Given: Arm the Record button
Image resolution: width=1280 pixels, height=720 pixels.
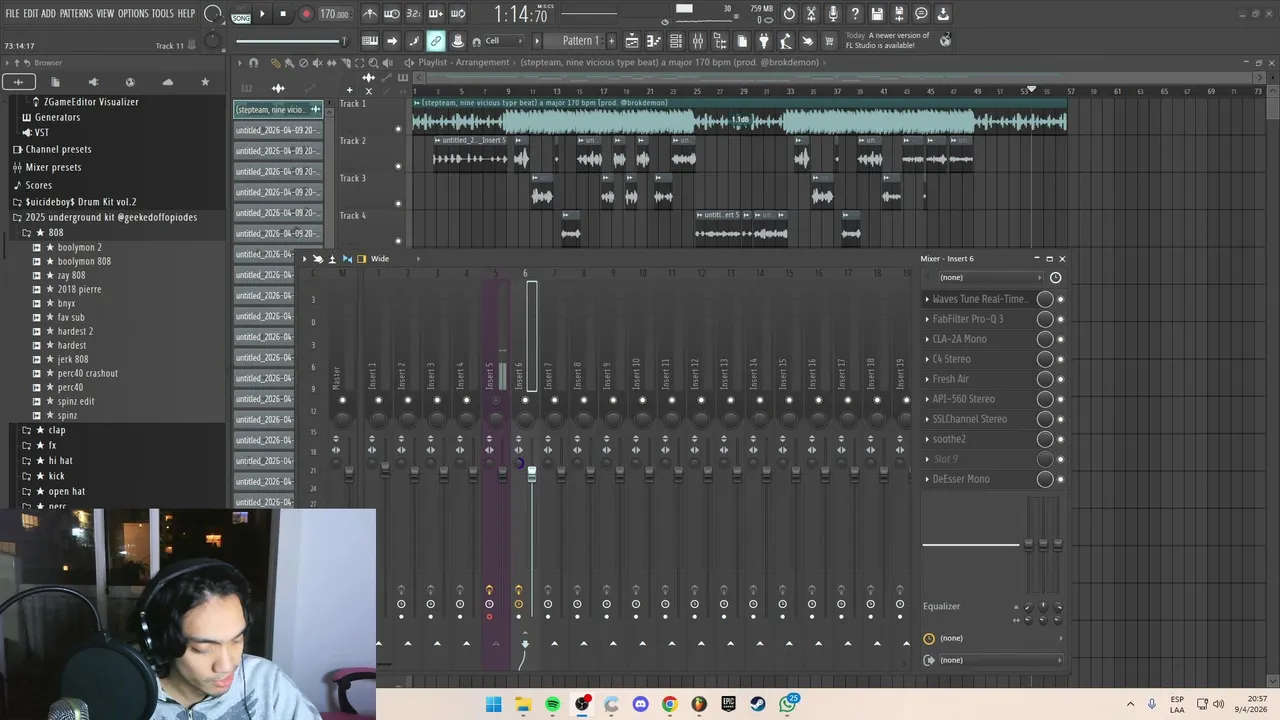Looking at the screenshot, I should point(306,14).
